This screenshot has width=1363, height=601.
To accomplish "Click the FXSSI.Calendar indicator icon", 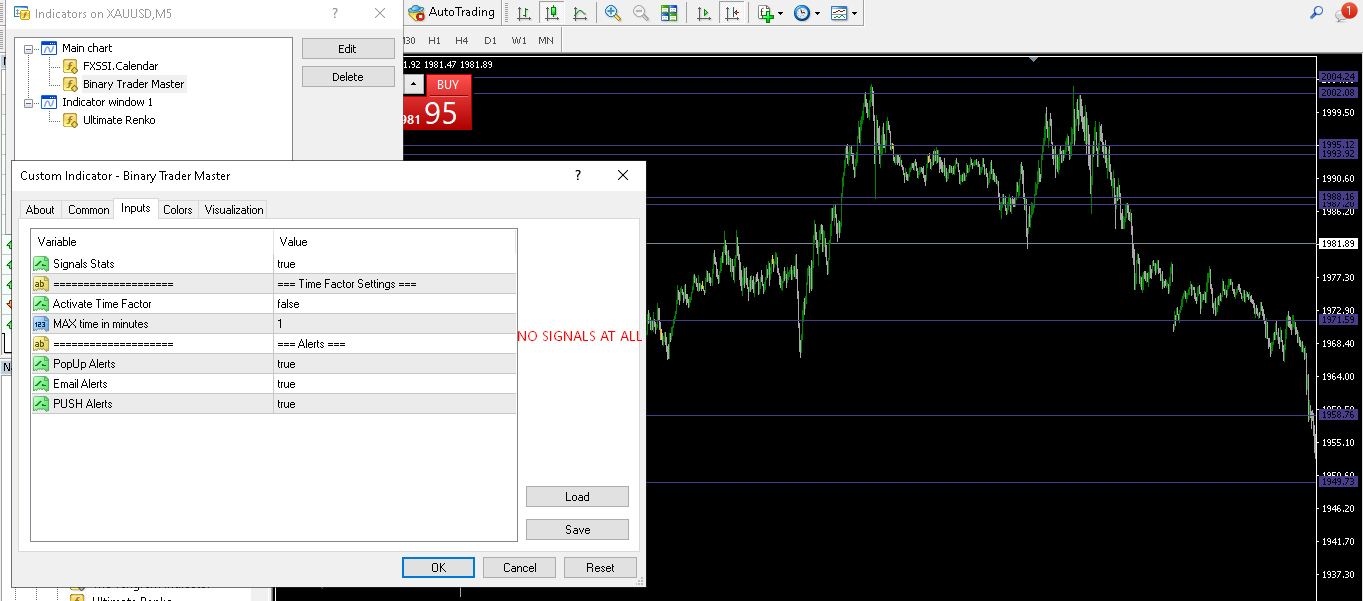I will 70,66.
